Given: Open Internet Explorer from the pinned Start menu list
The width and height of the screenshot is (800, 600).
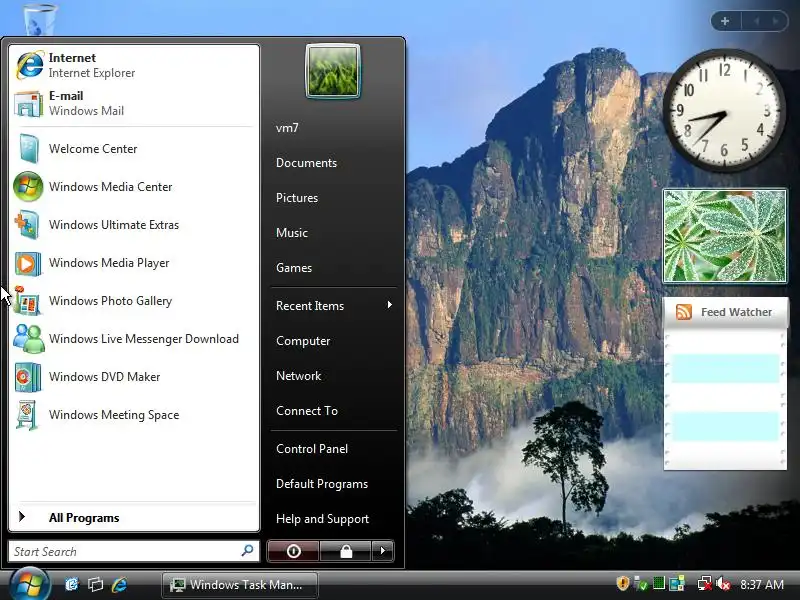Looking at the screenshot, I should point(134,65).
